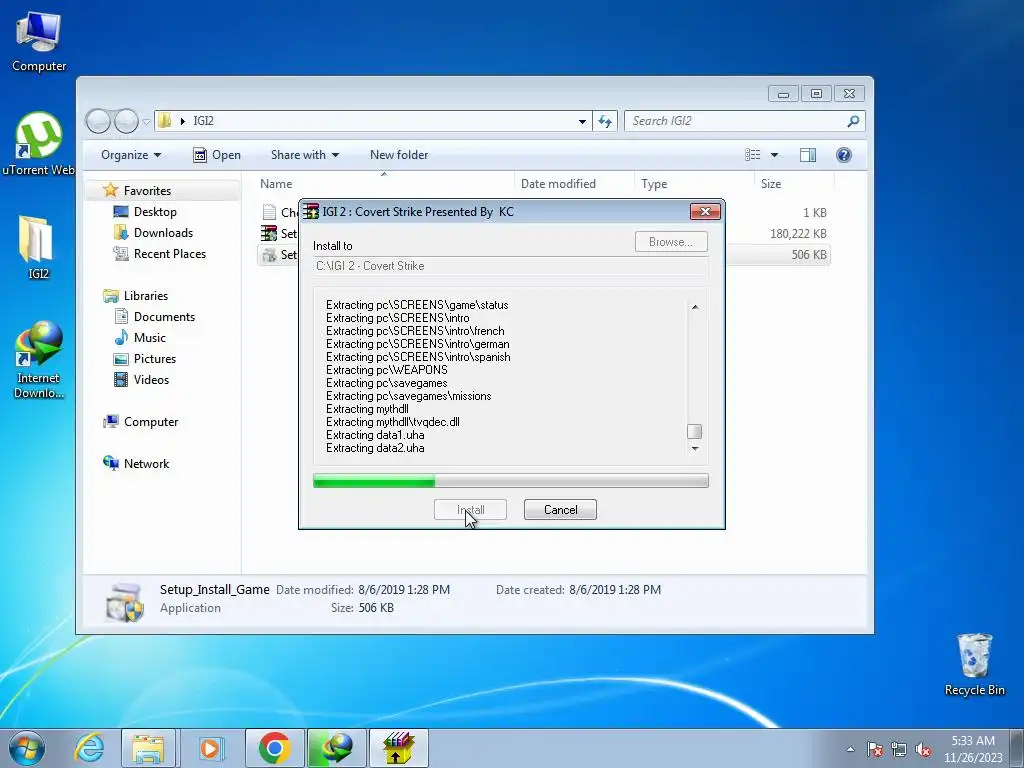Select Favorites in navigation pane
Image resolution: width=1024 pixels, height=768 pixels.
click(x=147, y=191)
